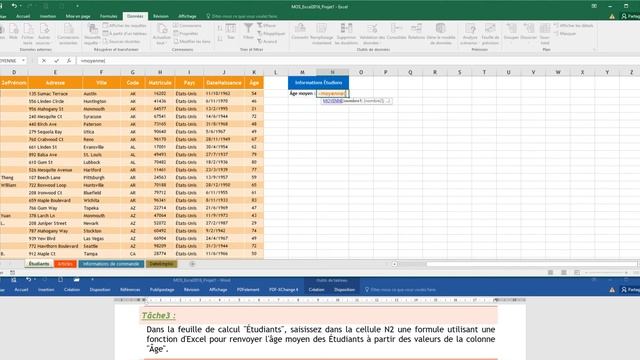
Task: Click the Âge moyen label cell
Action: click(x=302, y=93)
